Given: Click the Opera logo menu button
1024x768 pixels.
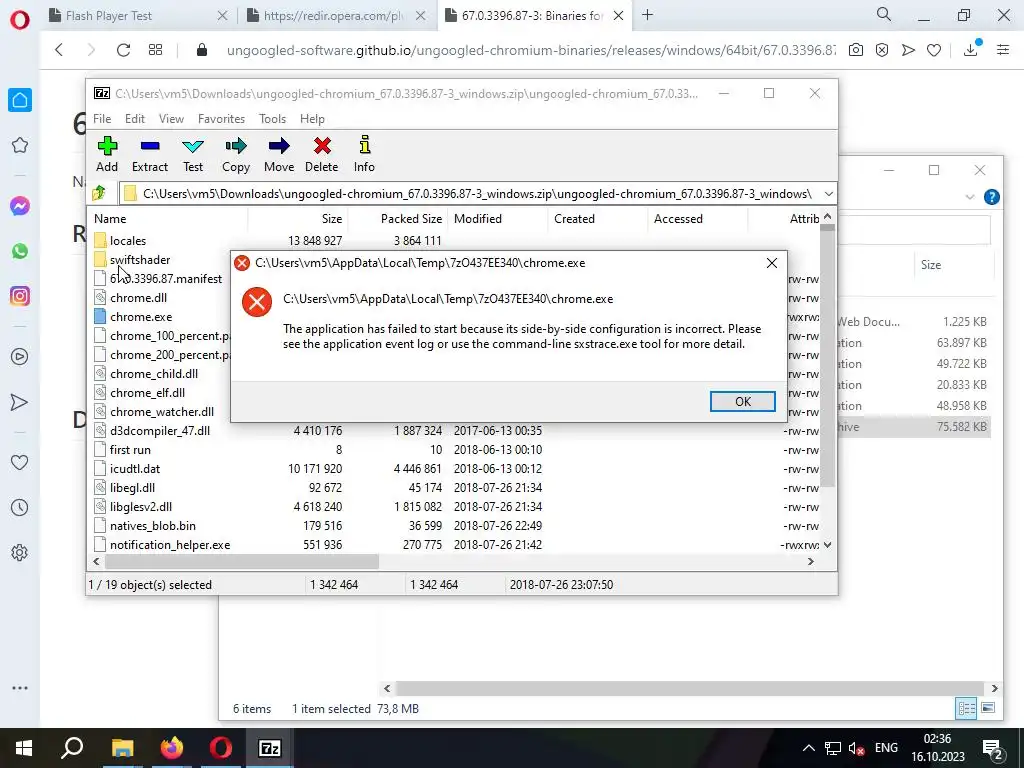Looking at the screenshot, I should pyautogui.click(x=20, y=20).
